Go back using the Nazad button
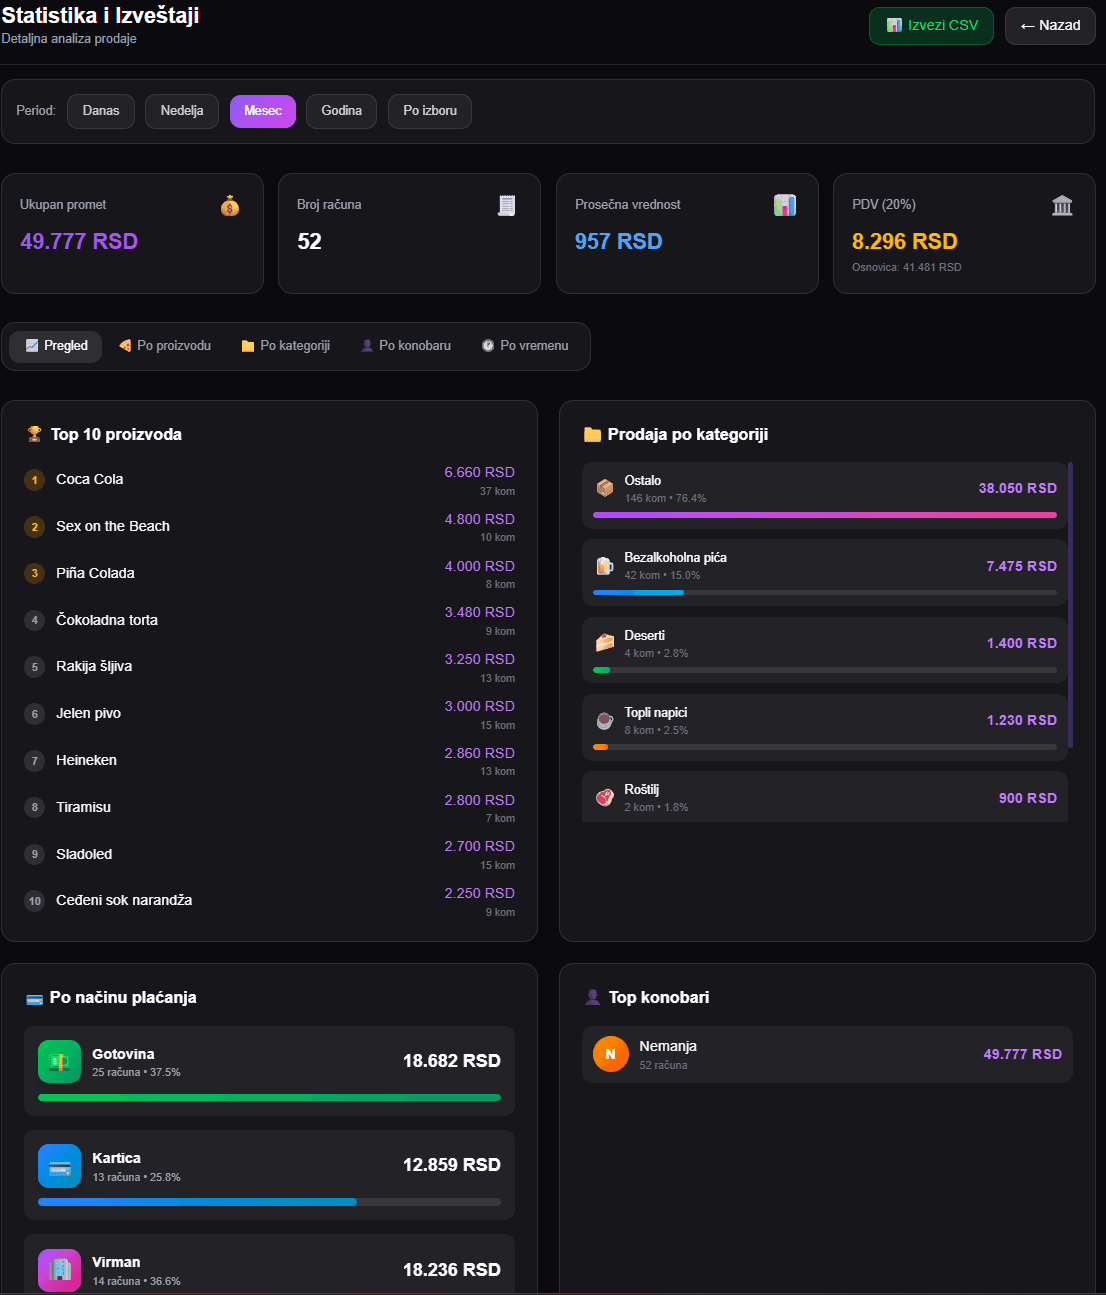Screen dimensions: 1106x1295 1050,25
